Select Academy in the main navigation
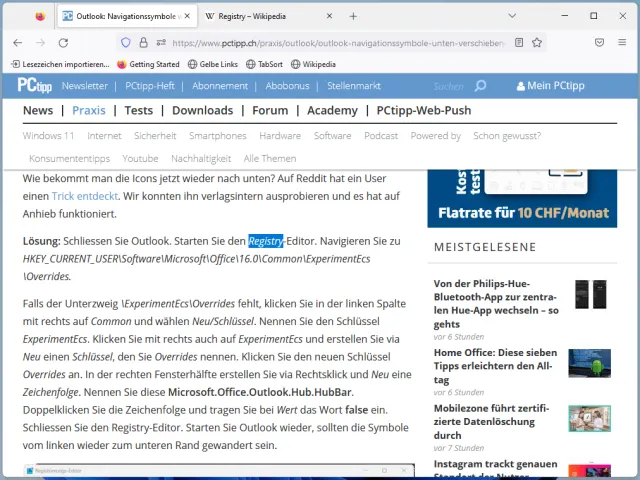 (x=332, y=110)
